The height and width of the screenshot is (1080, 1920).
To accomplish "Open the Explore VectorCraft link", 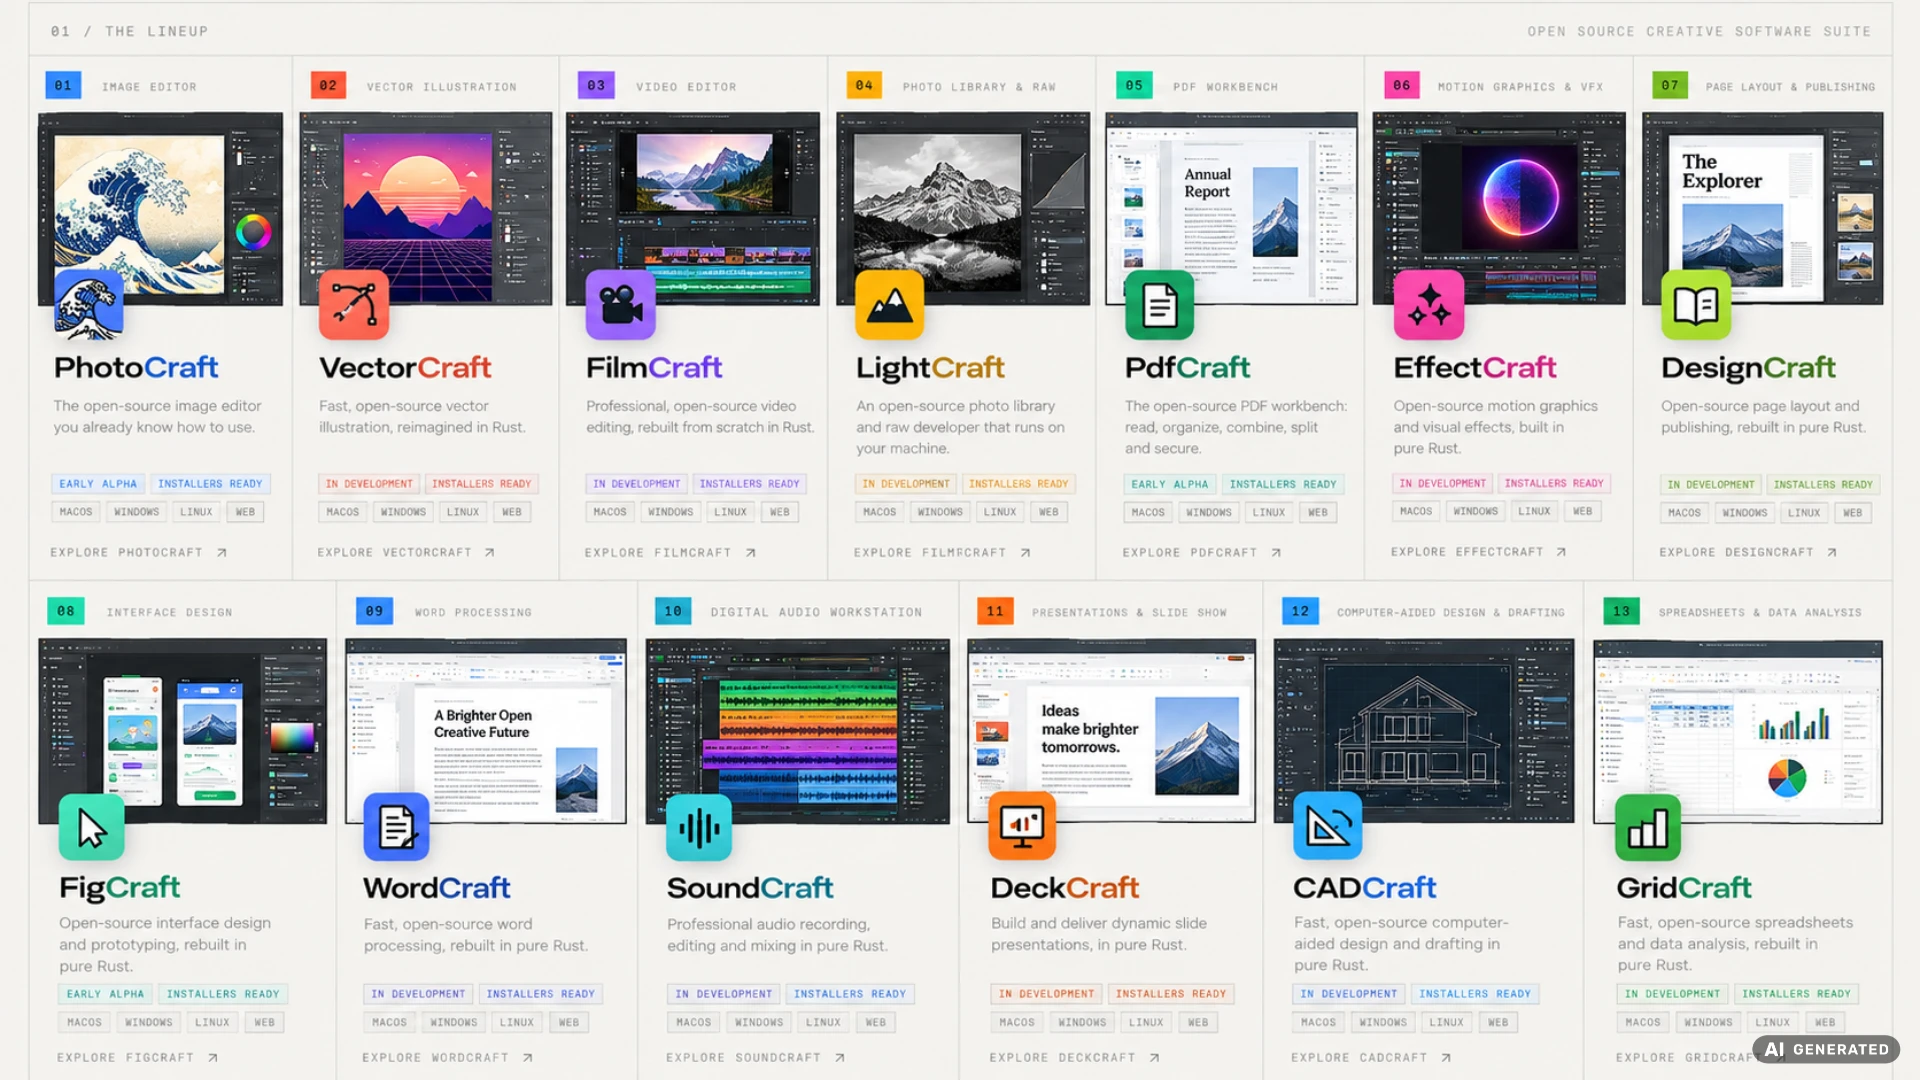I will pos(406,552).
